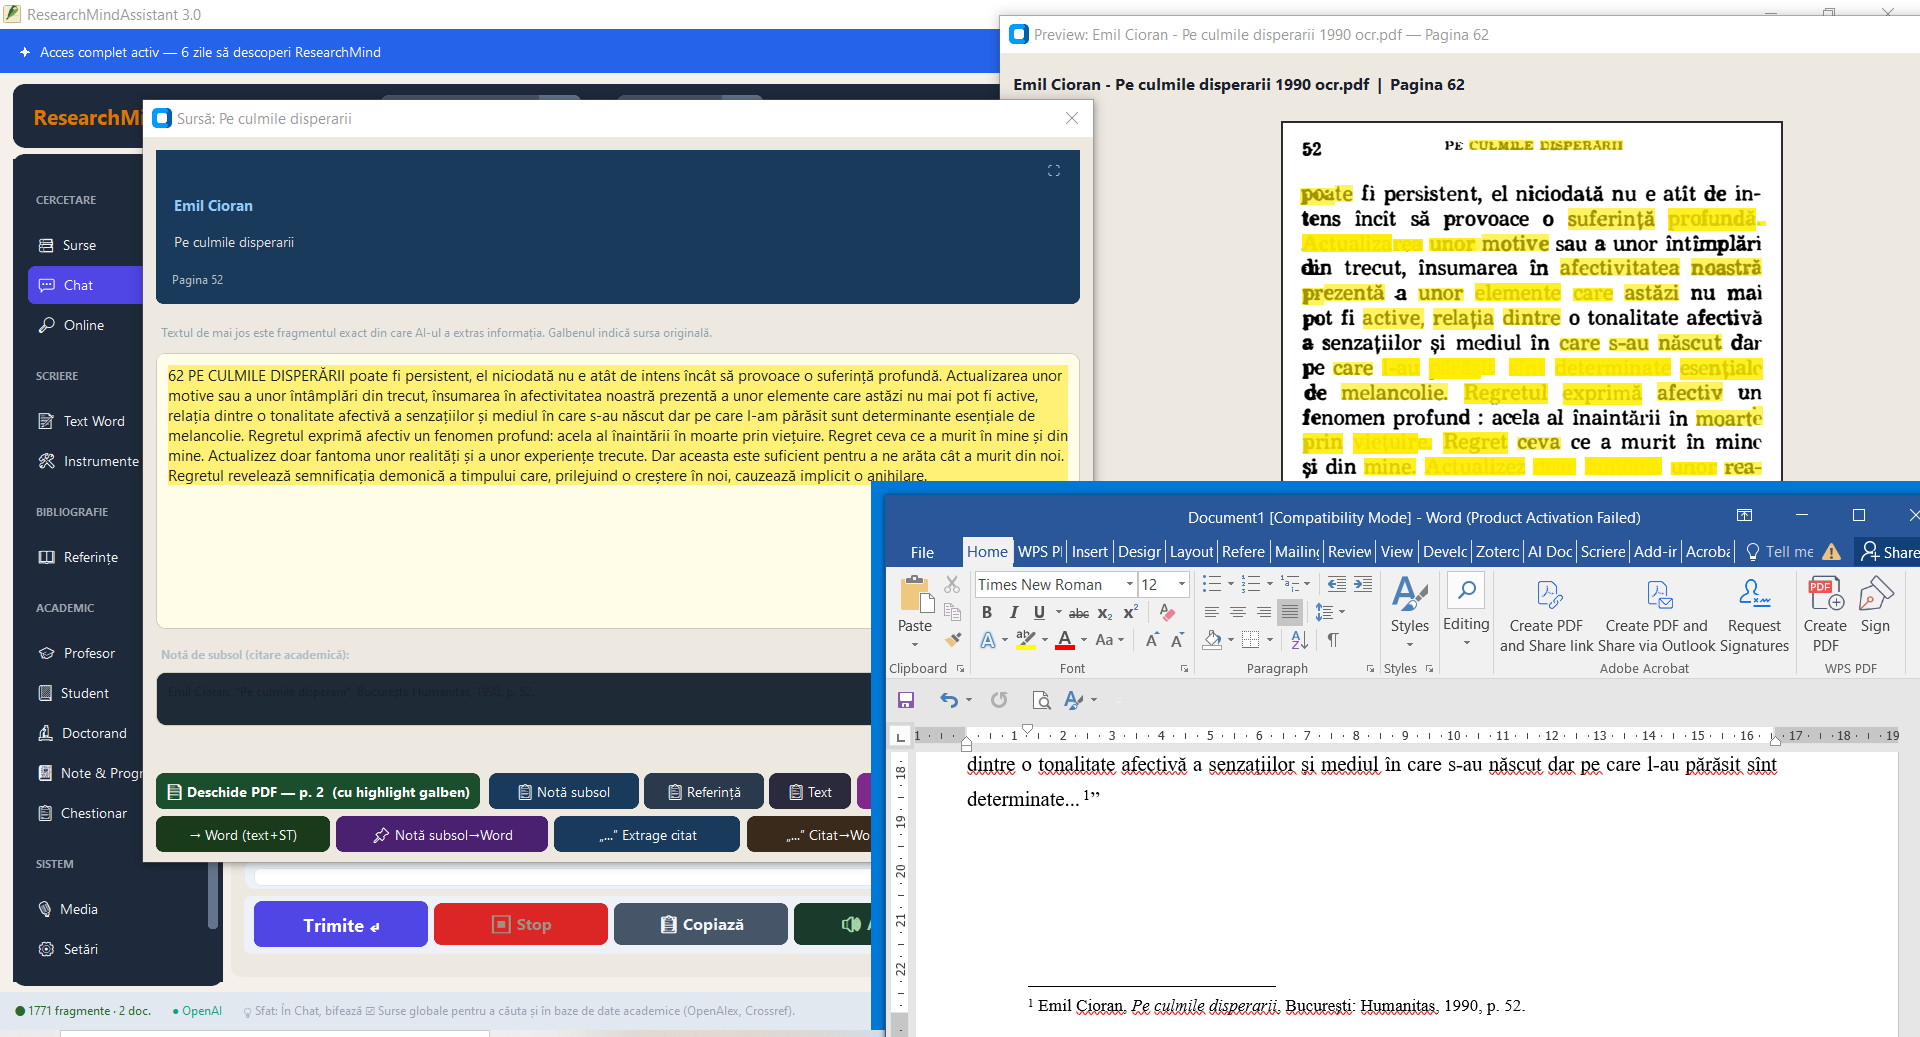The width and height of the screenshot is (1920, 1037).
Task: Expand the numbering list dropdown arrow
Action: (x=1270, y=584)
